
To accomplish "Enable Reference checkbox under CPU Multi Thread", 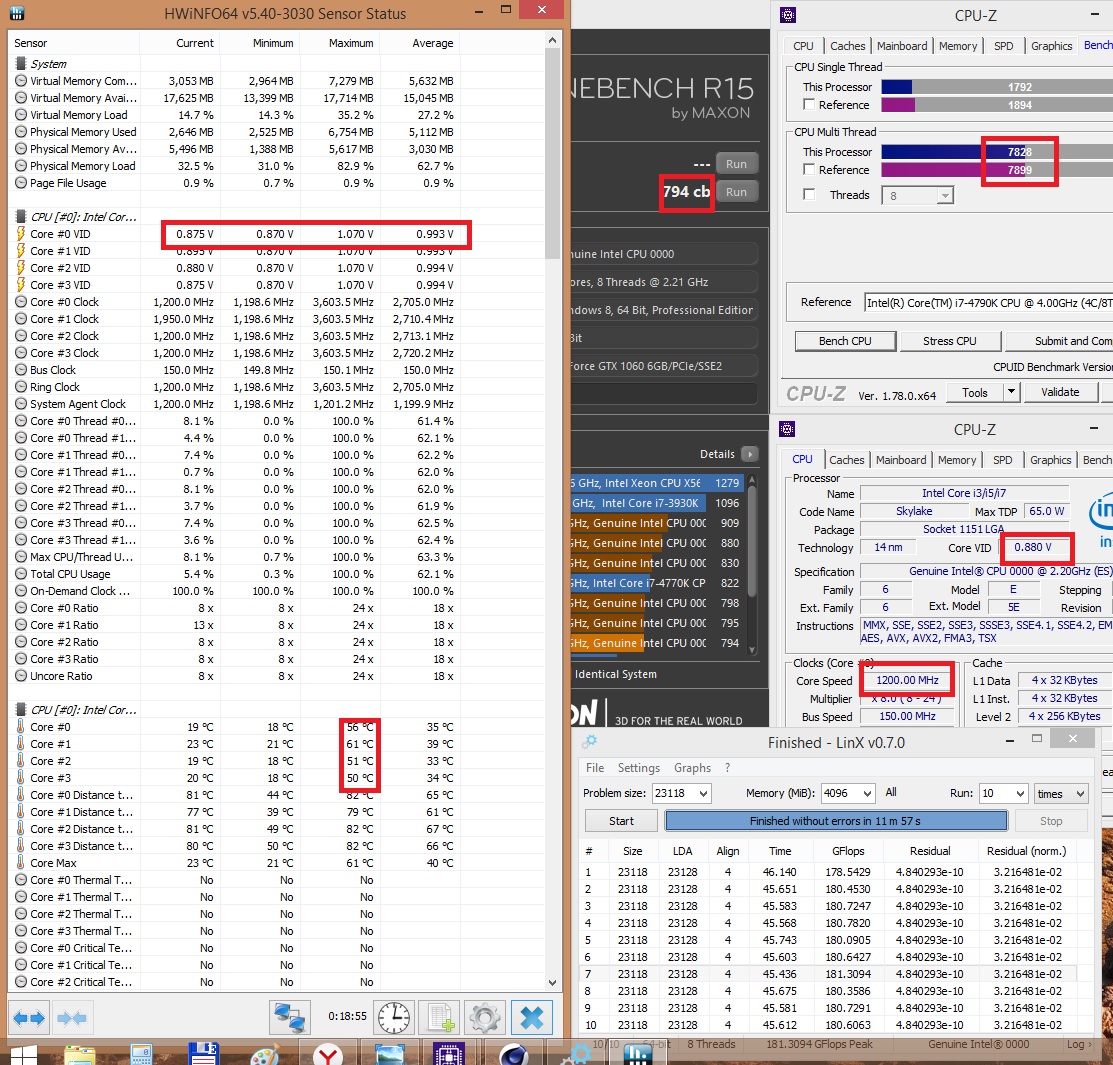I will click(x=808, y=170).
